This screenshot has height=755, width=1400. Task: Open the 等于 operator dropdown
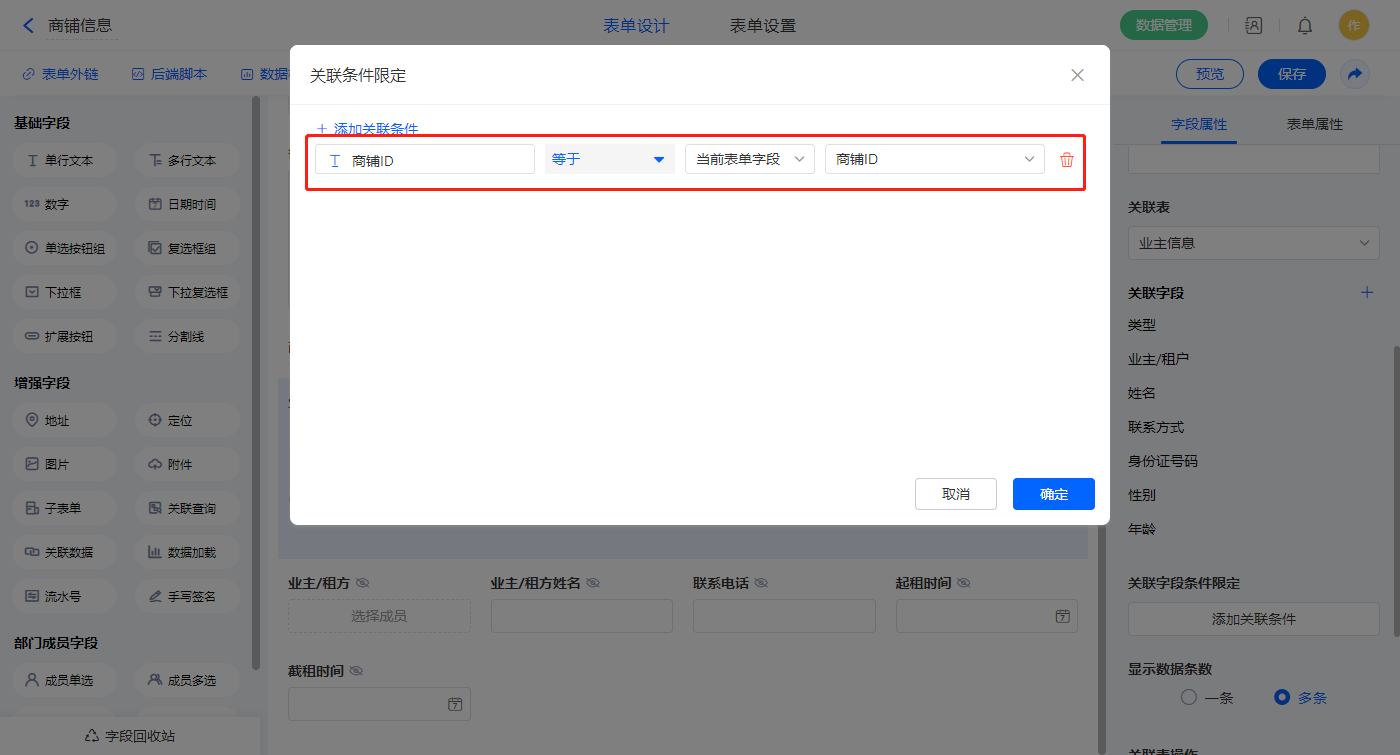609,159
